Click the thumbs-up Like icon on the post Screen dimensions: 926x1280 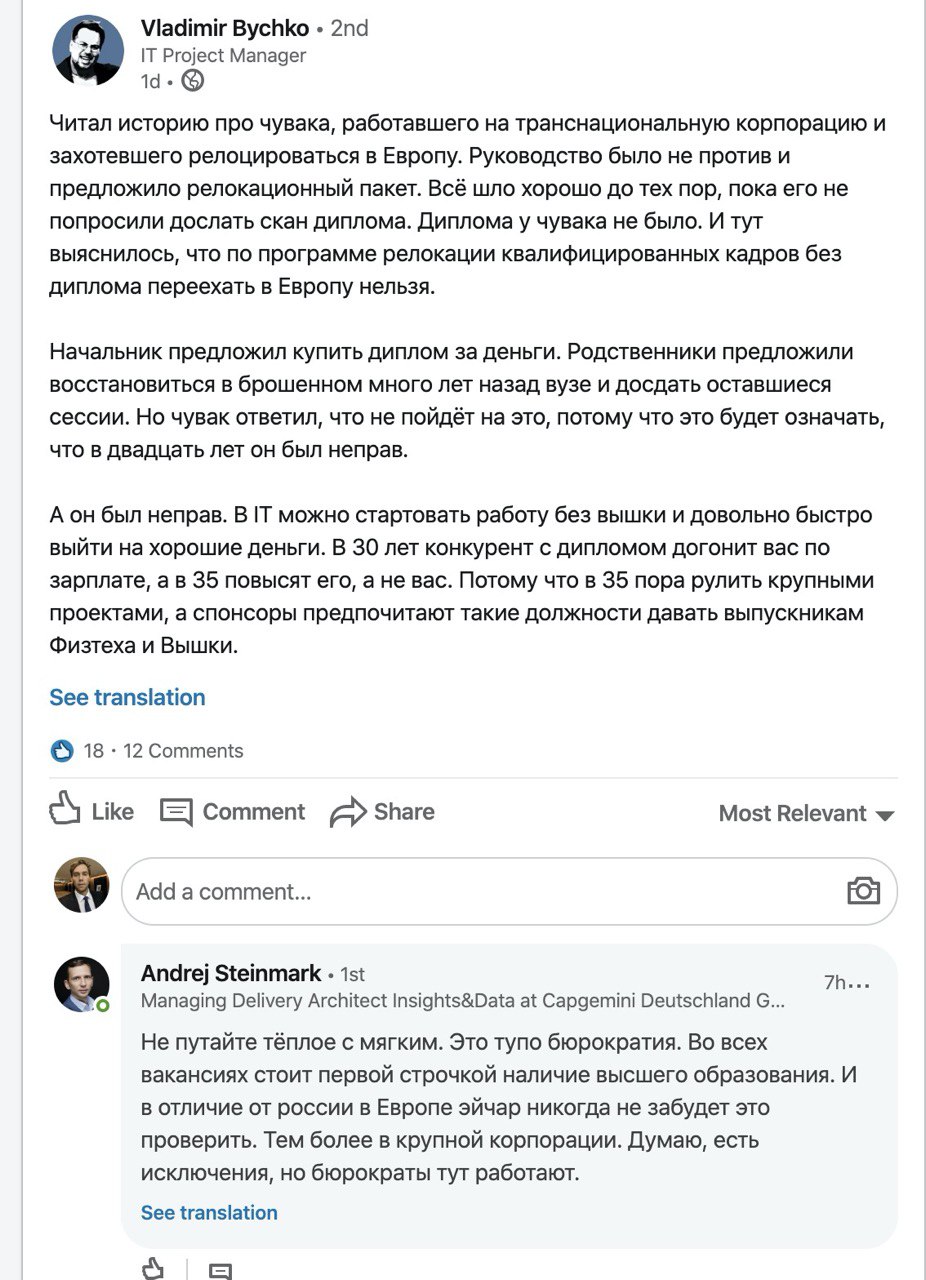point(65,810)
